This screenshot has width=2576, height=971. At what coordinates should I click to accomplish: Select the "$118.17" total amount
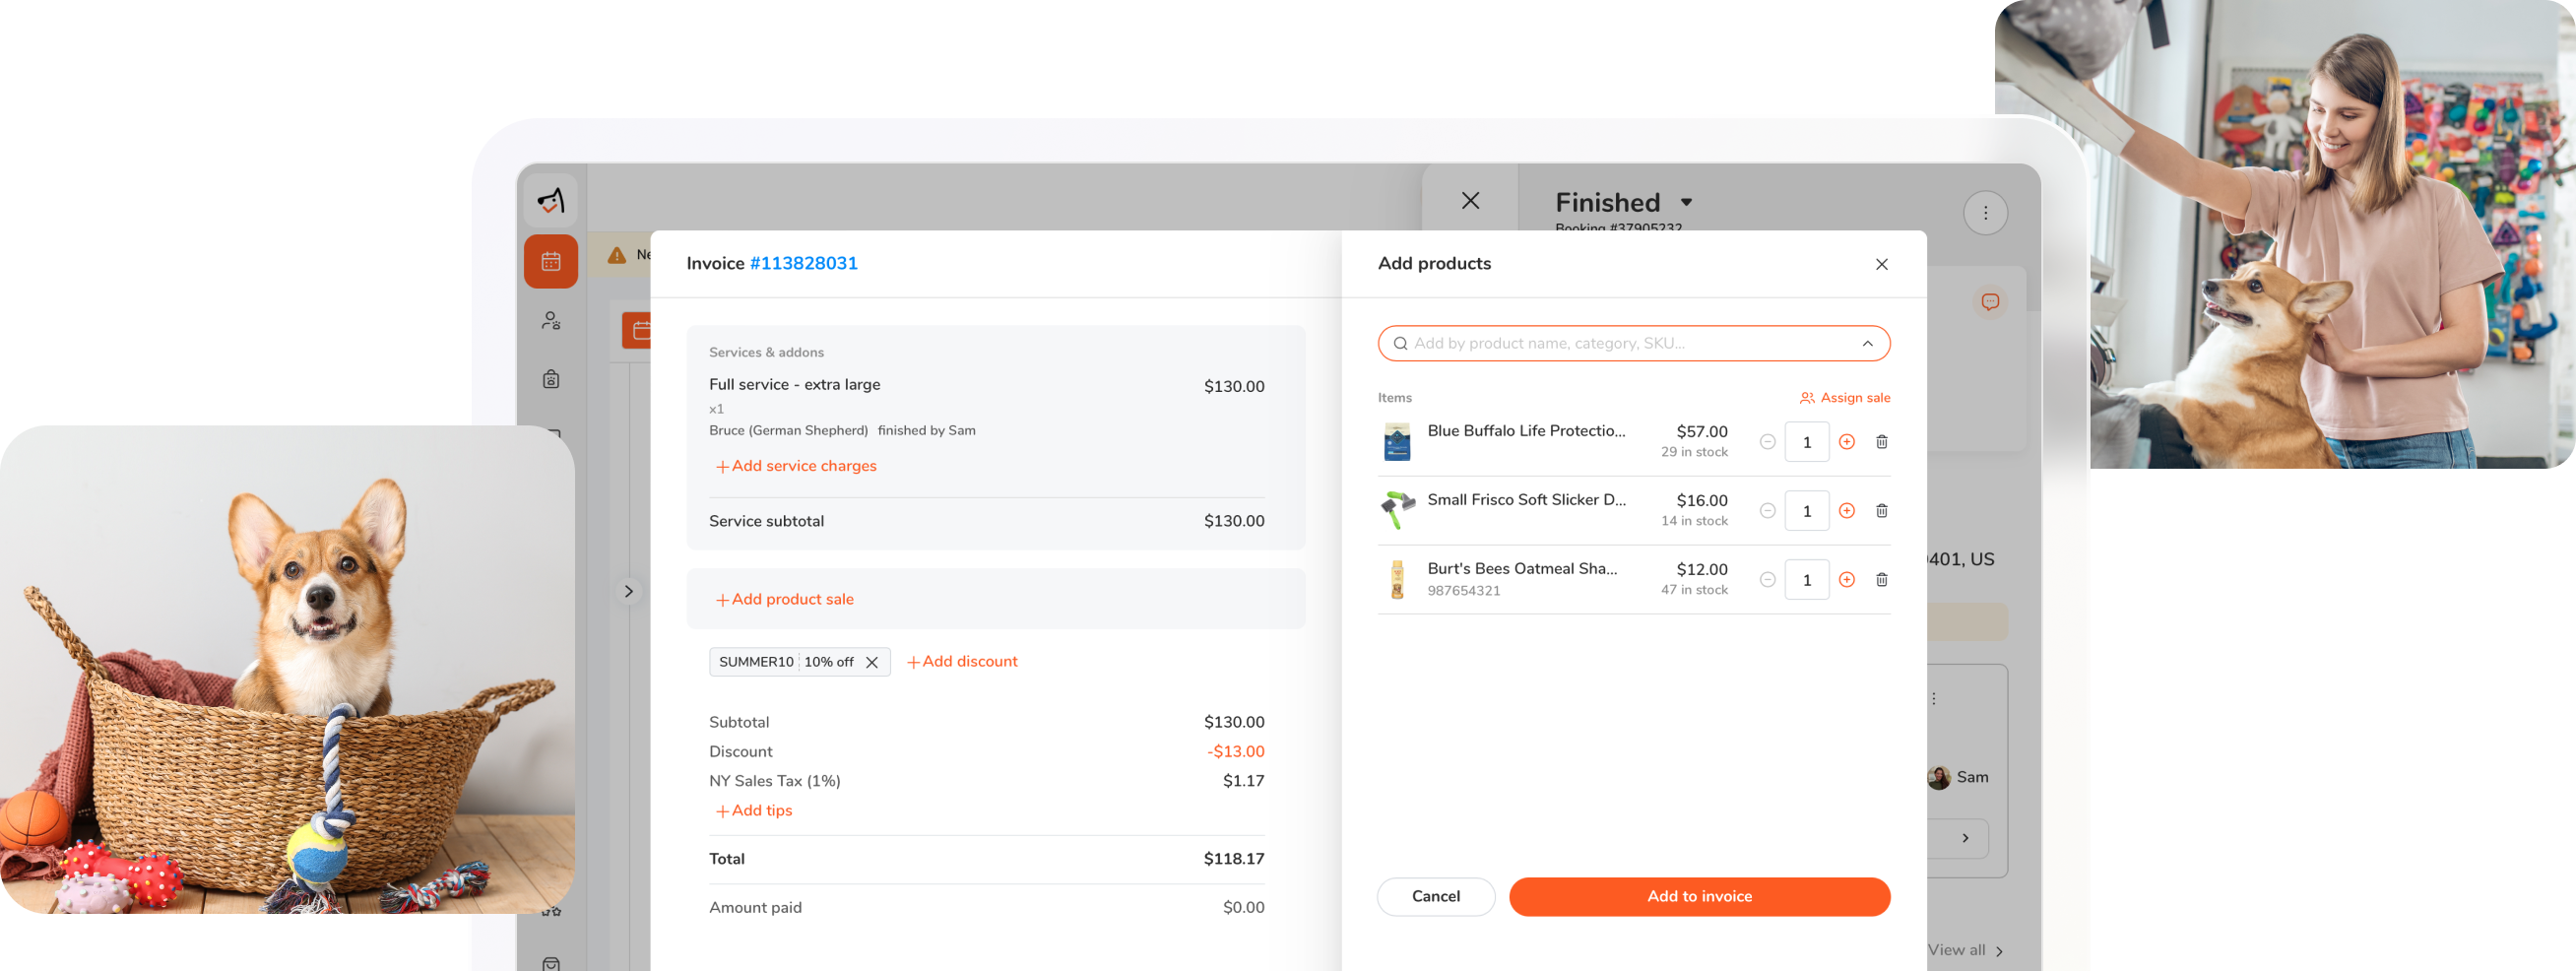coord(1233,859)
